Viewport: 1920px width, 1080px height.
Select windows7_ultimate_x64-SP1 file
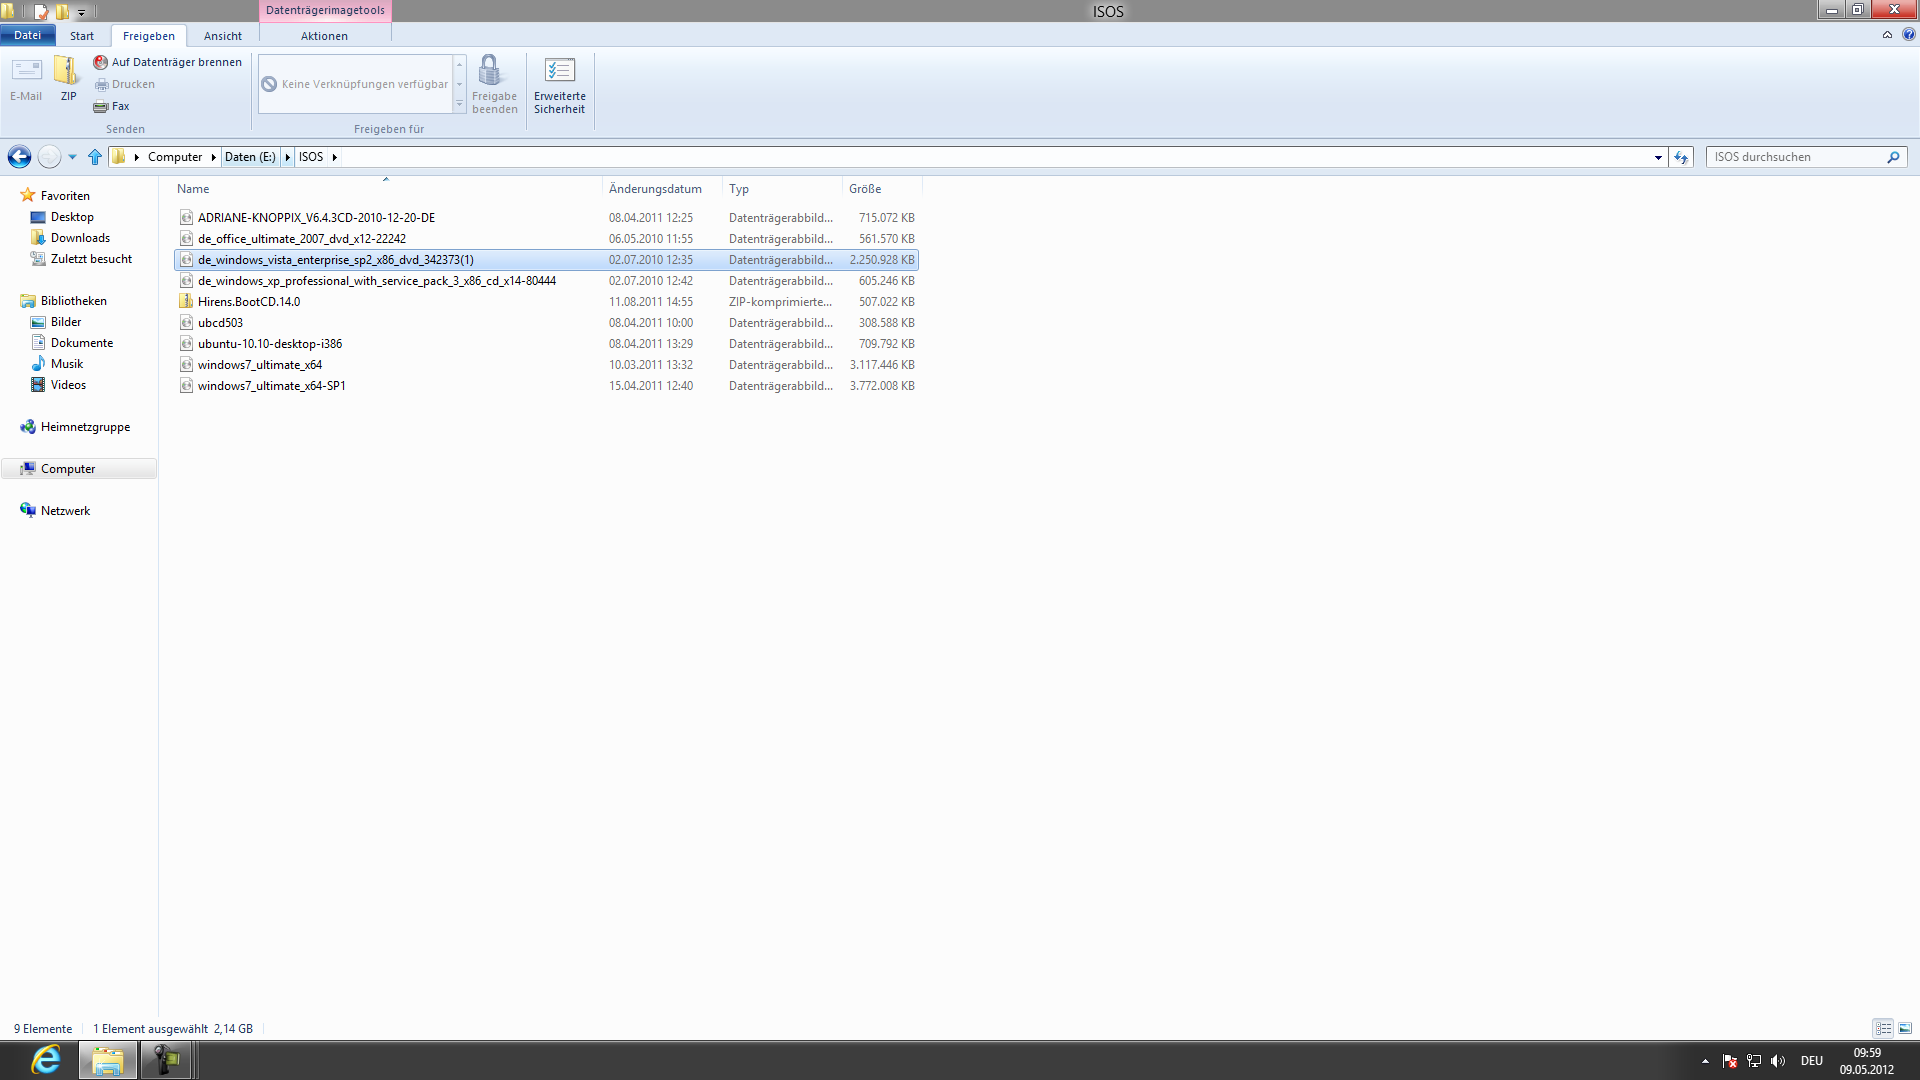(271, 386)
